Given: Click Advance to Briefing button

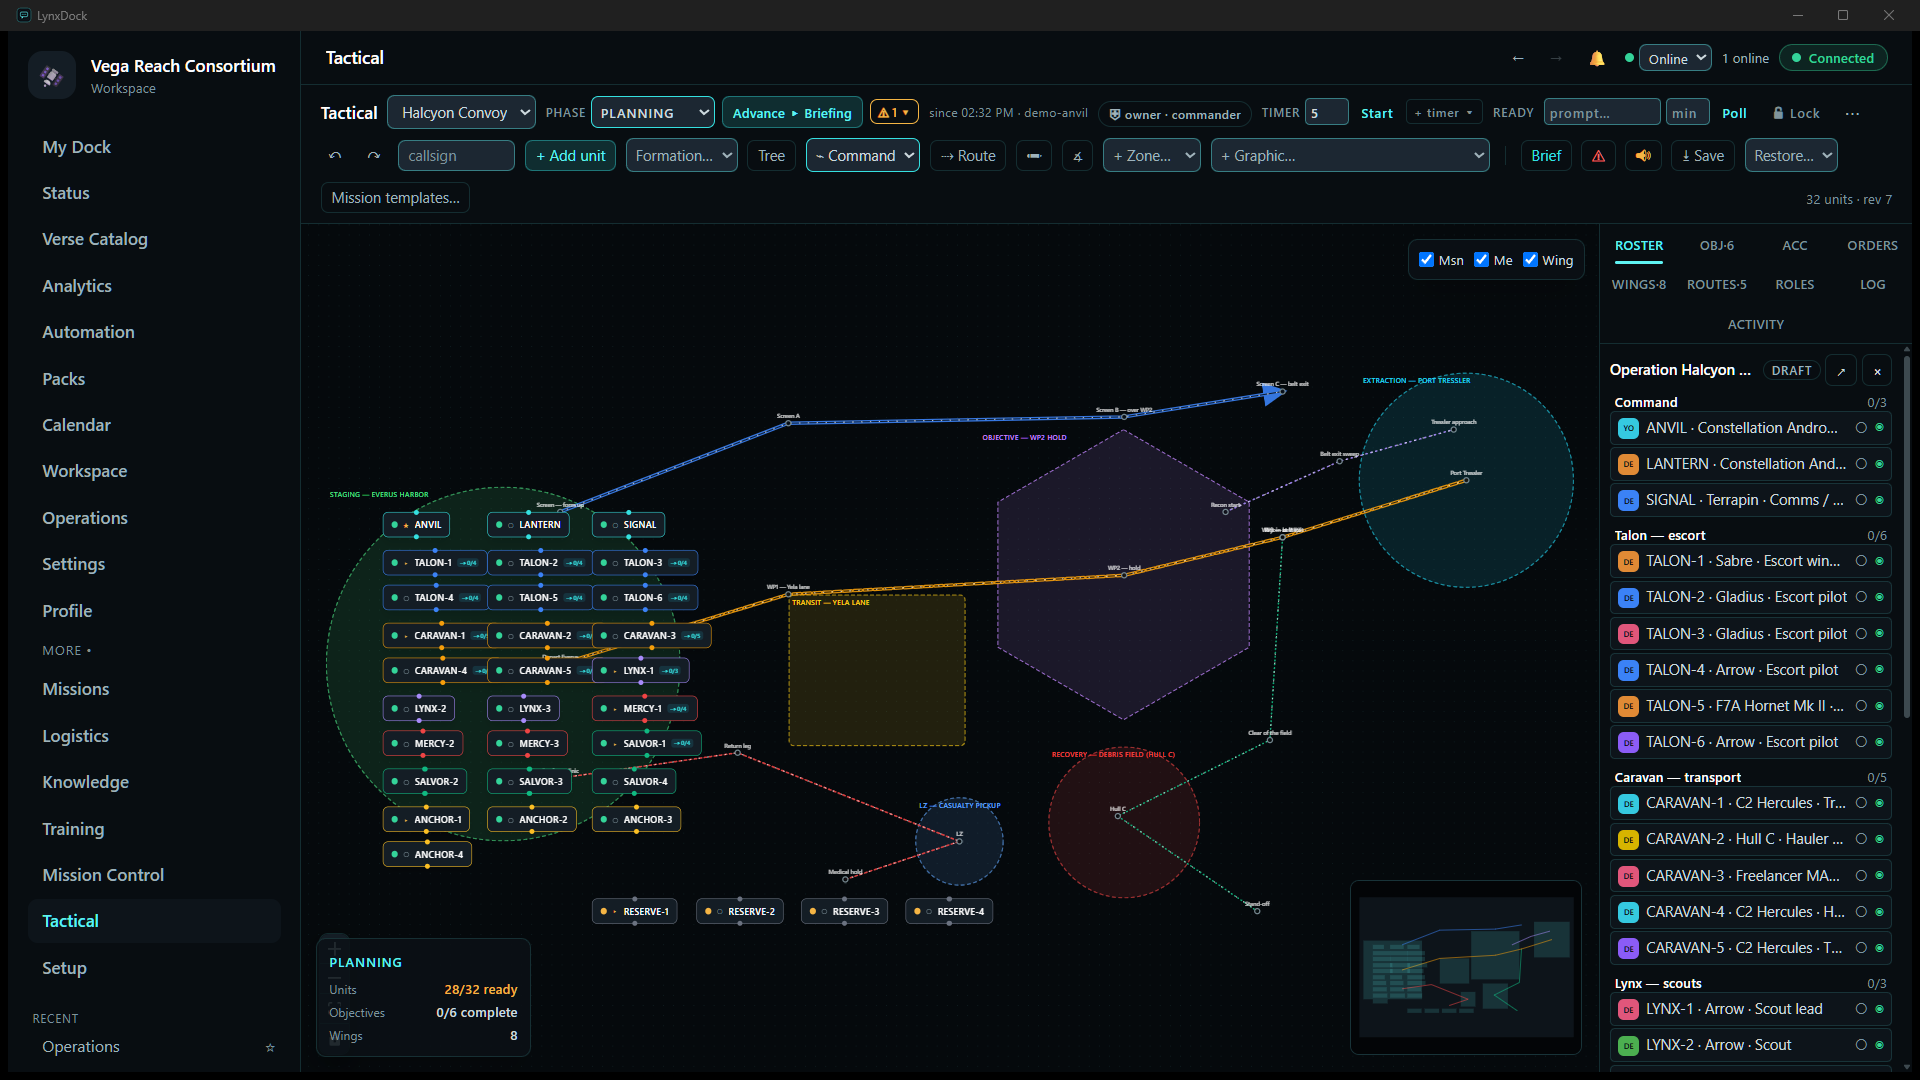Looking at the screenshot, I should tap(792, 113).
